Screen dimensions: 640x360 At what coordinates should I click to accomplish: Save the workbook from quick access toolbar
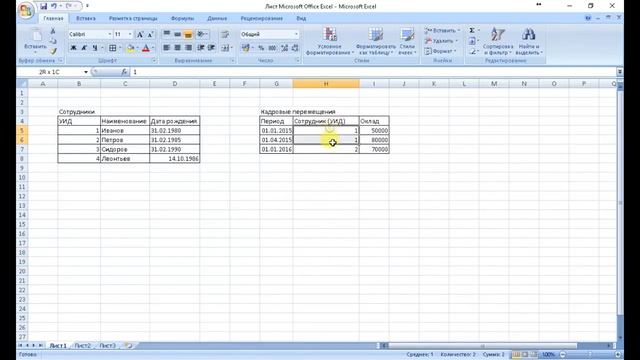(x=43, y=6)
